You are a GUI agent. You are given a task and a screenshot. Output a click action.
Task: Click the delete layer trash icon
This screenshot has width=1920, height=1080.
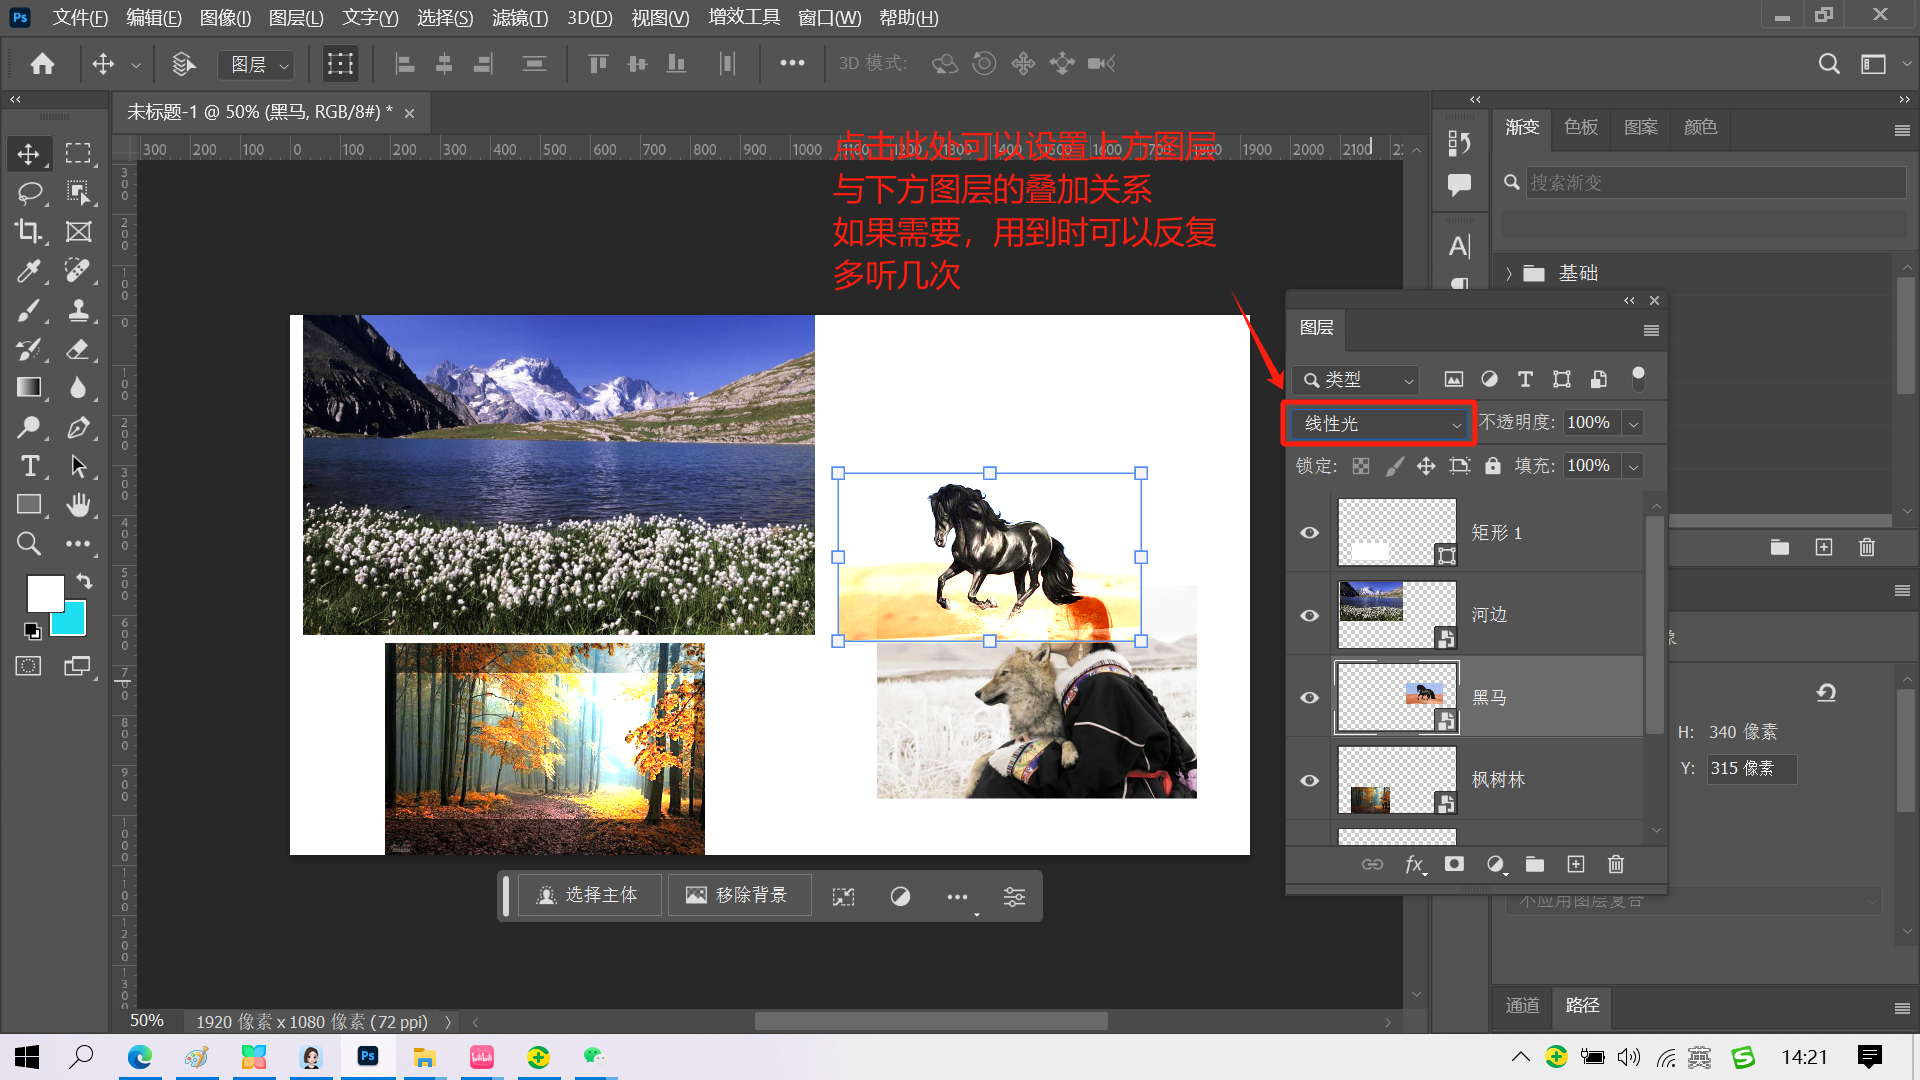(1616, 864)
